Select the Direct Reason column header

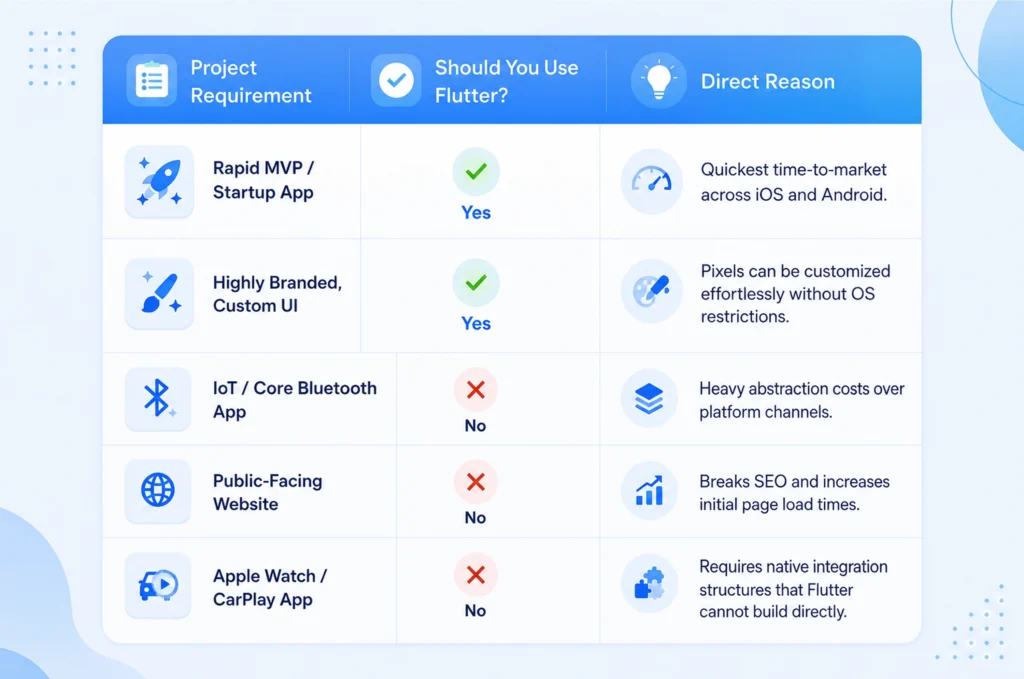pos(768,82)
